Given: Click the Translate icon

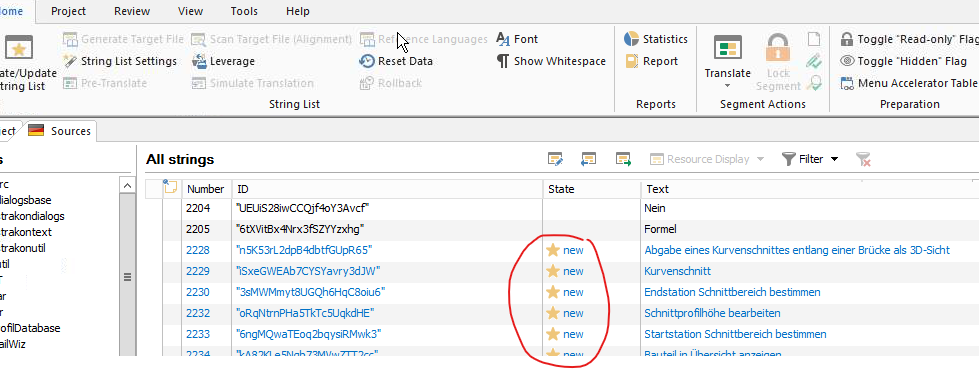Looking at the screenshot, I should tap(728, 47).
